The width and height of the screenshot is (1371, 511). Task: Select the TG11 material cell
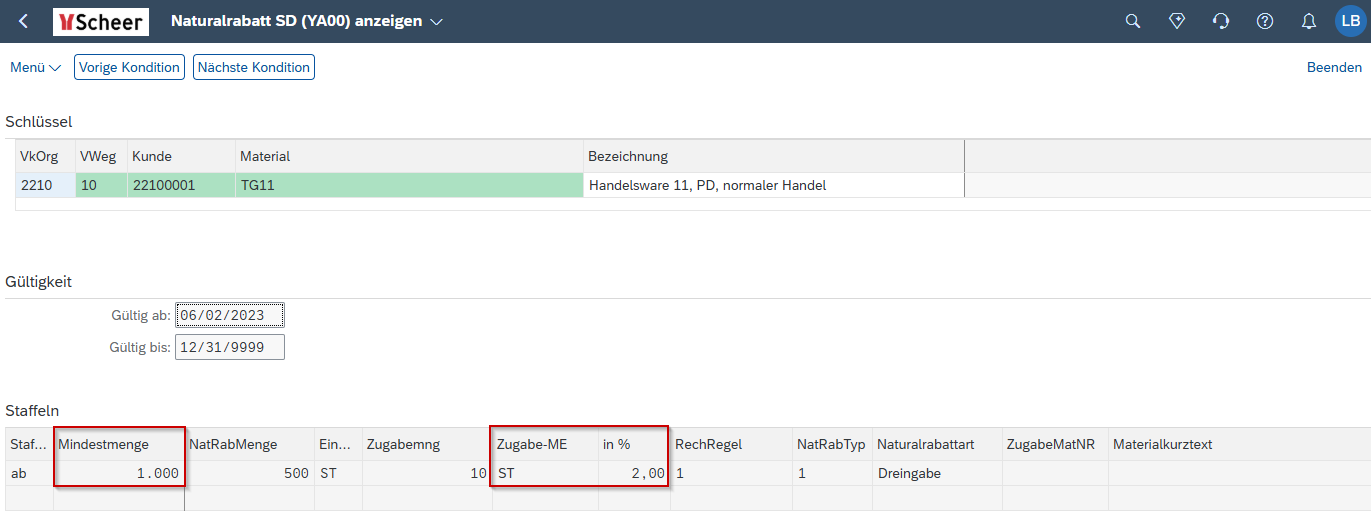point(410,185)
